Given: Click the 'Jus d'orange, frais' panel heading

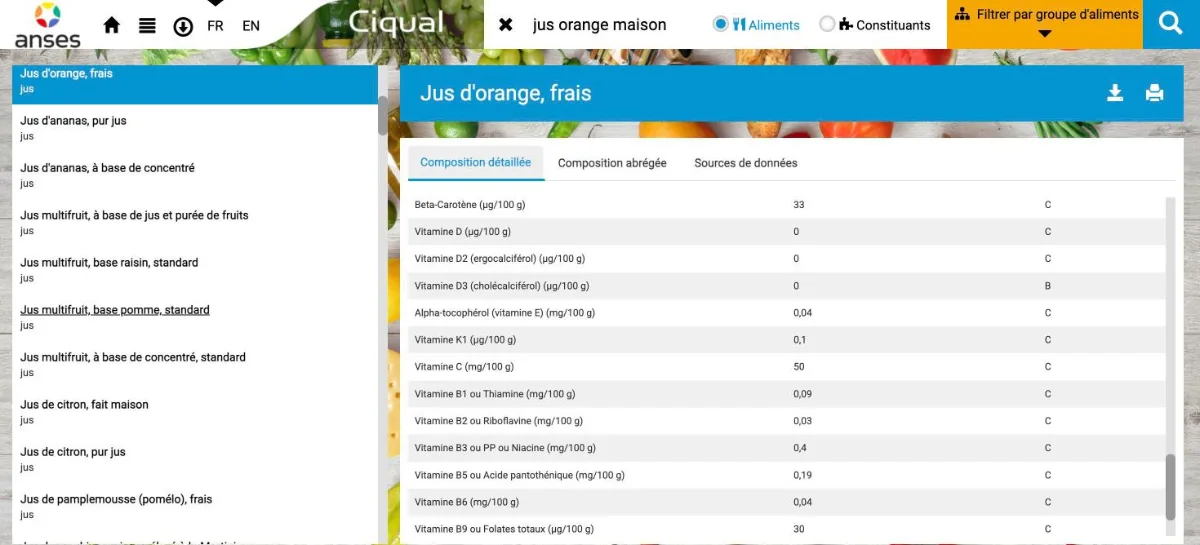Looking at the screenshot, I should pos(506,93).
